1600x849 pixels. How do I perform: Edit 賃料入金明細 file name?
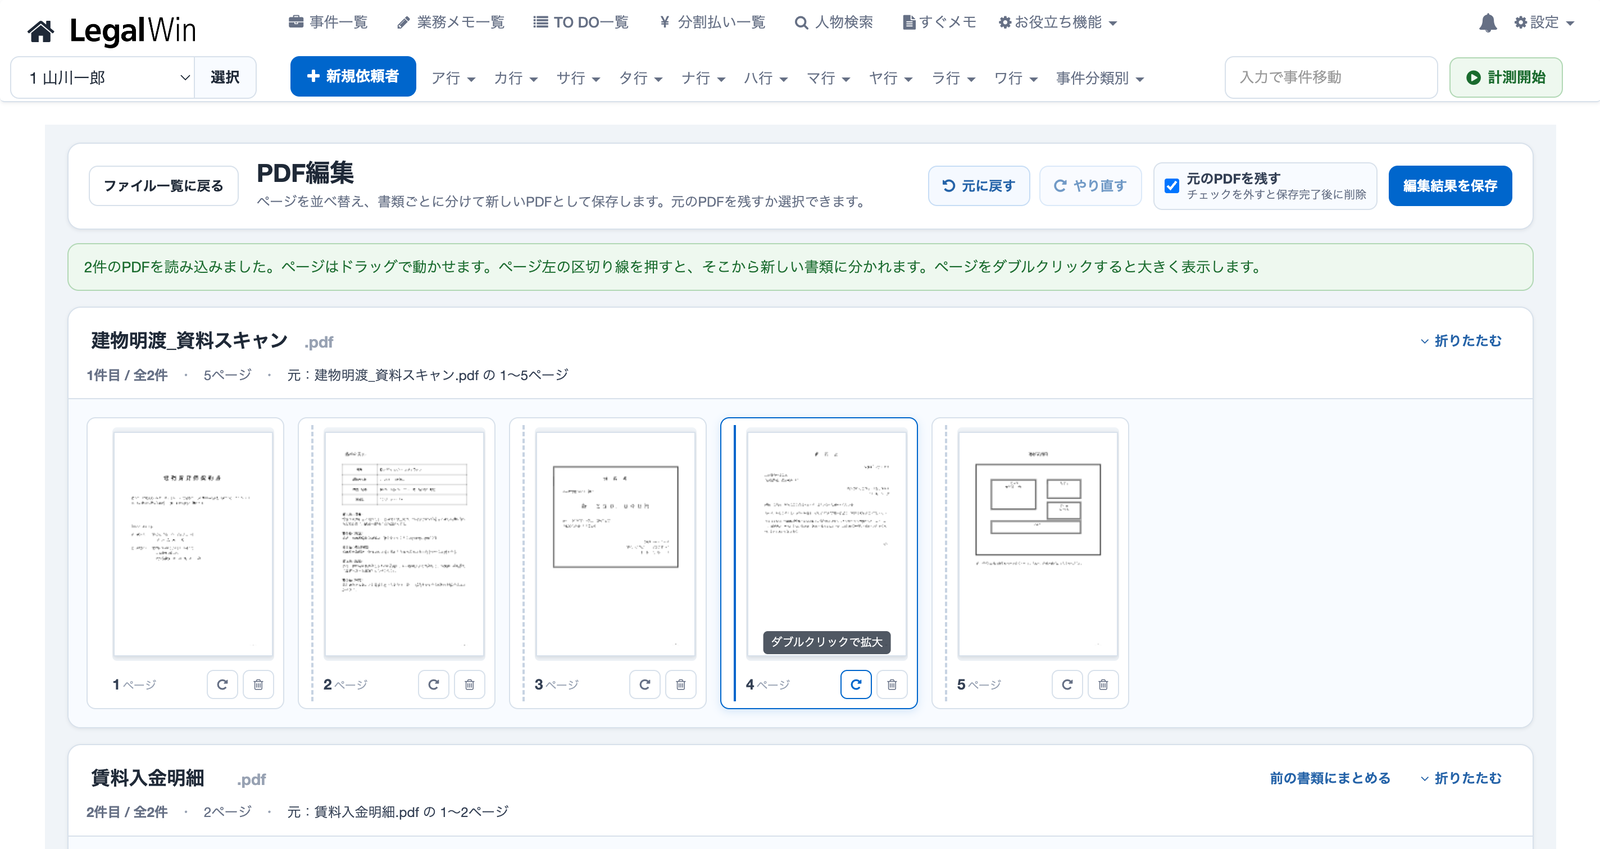click(148, 778)
